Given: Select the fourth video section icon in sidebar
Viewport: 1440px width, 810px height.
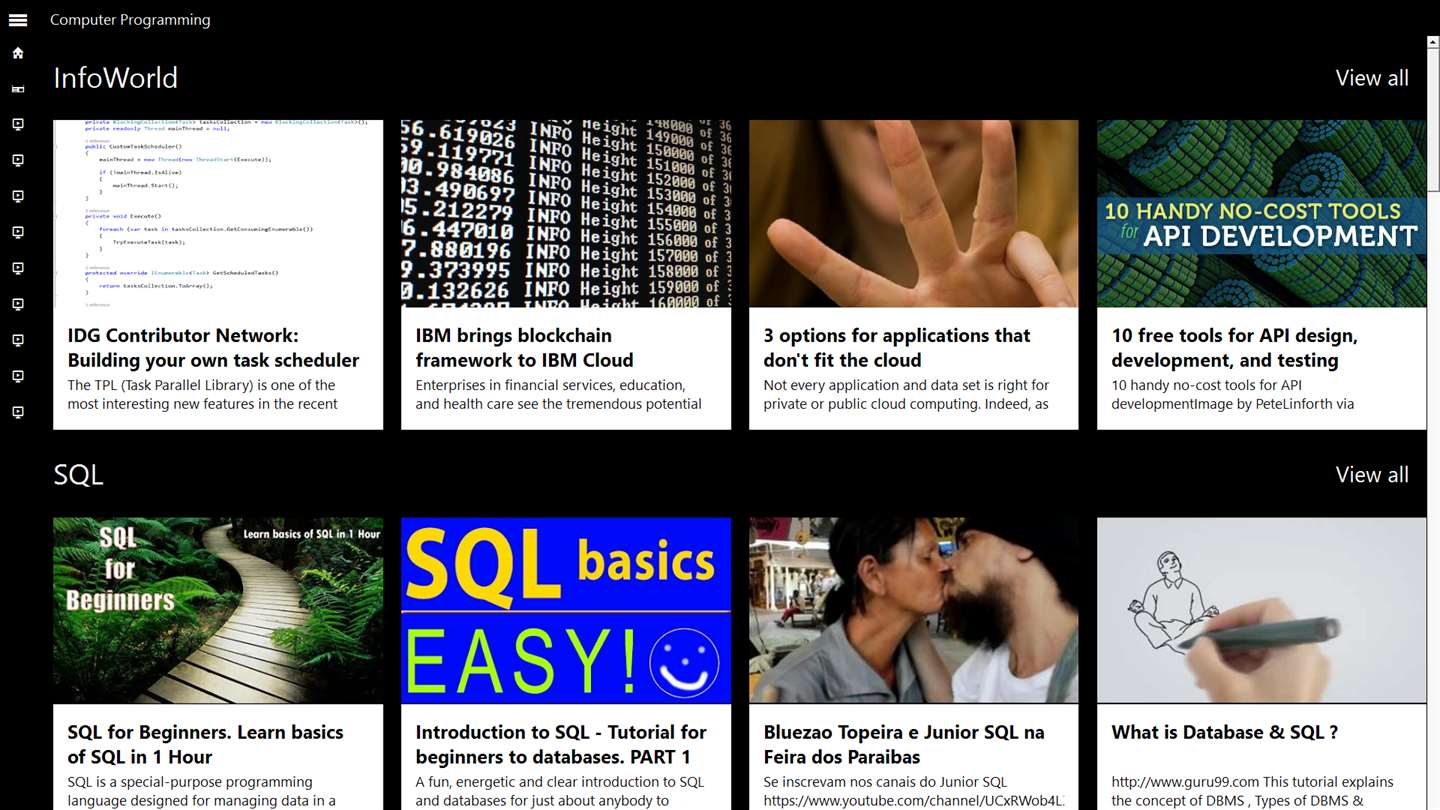Looking at the screenshot, I should click(18, 233).
